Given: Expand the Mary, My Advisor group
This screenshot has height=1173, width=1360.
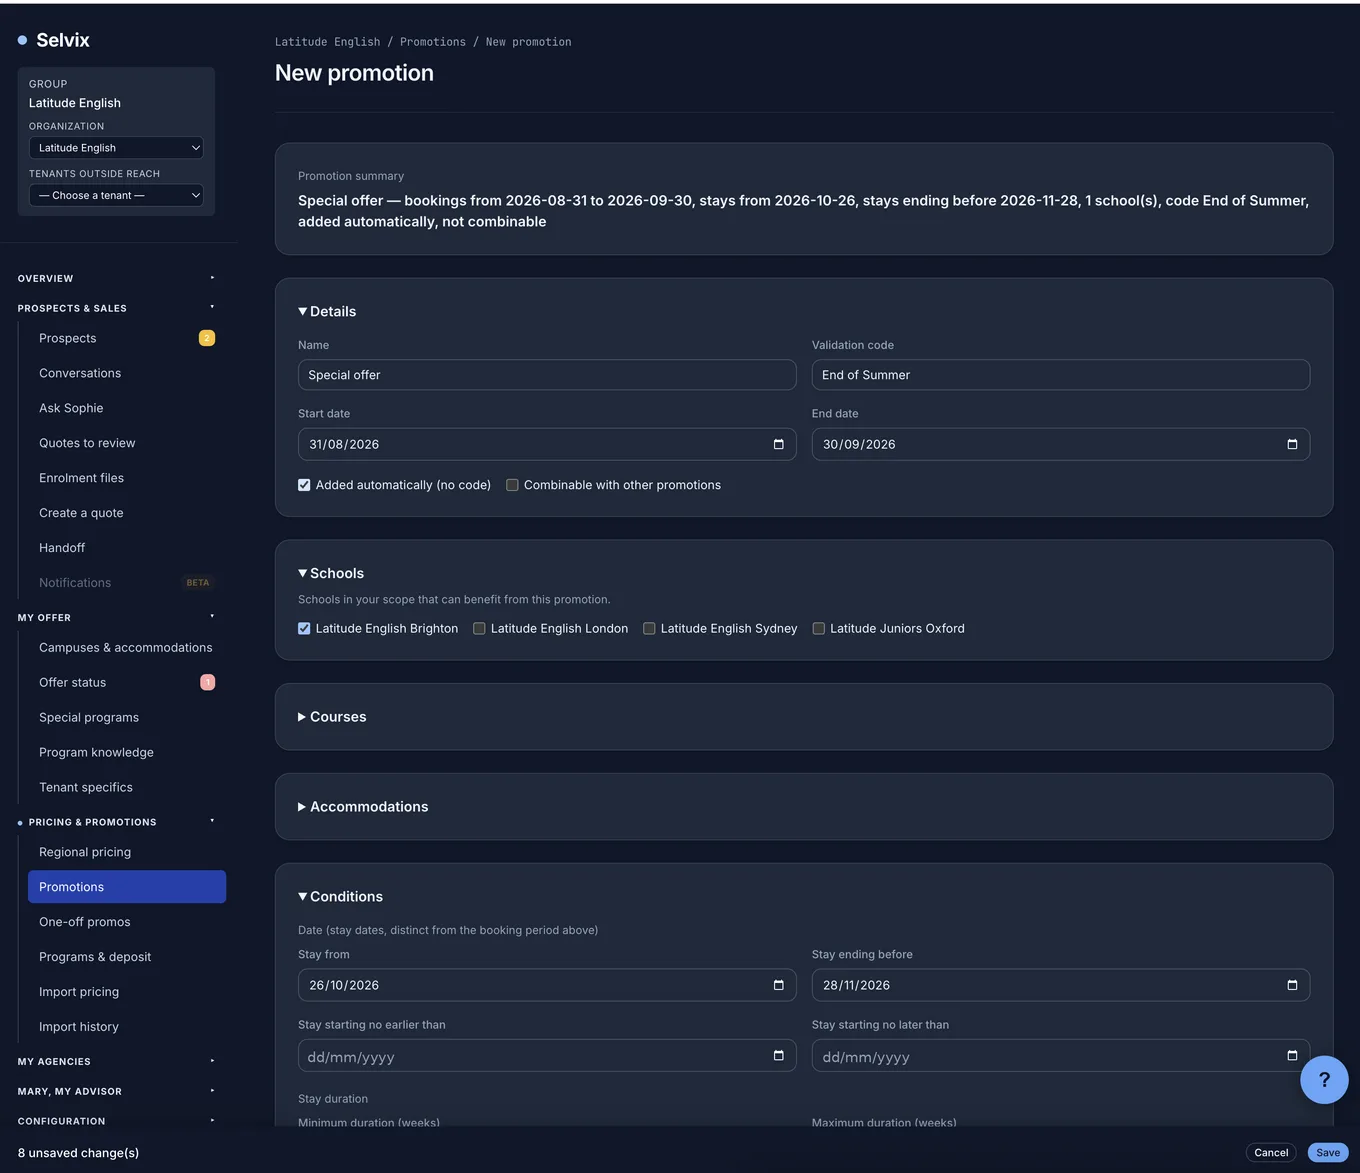Looking at the screenshot, I should click(116, 1091).
